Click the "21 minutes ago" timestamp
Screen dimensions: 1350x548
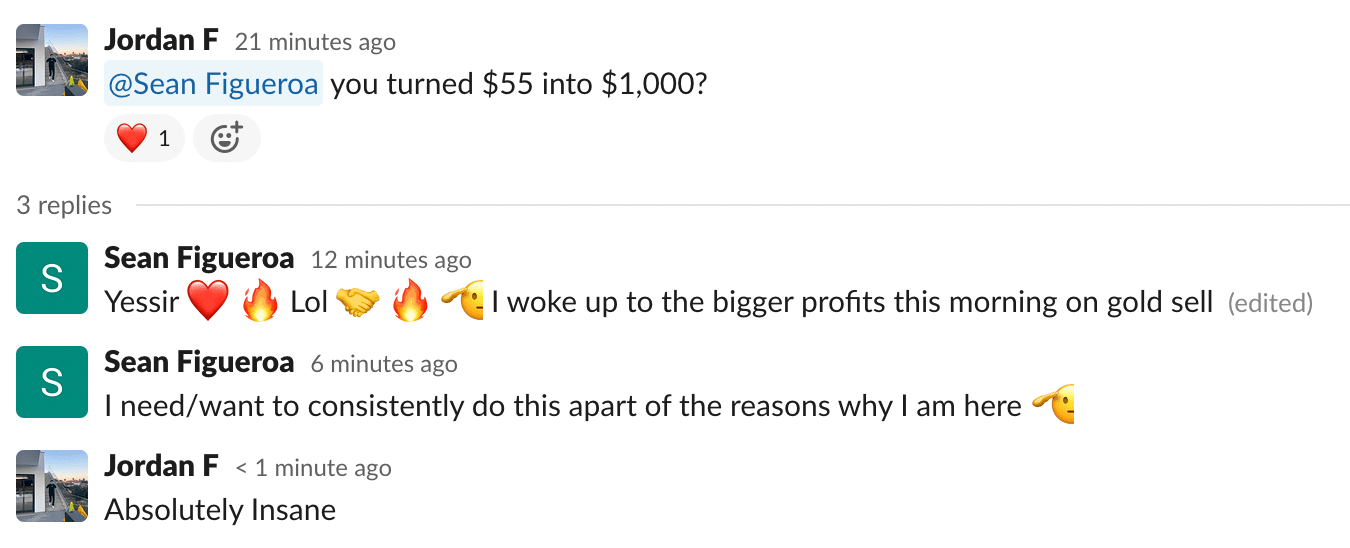pyautogui.click(x=315, y=42)
